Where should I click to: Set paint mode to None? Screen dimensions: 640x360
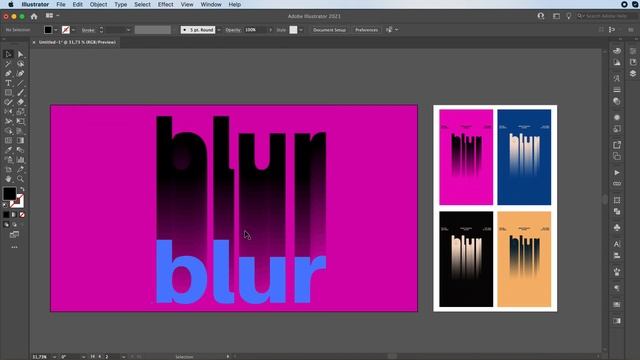click(x=22, y=215)
